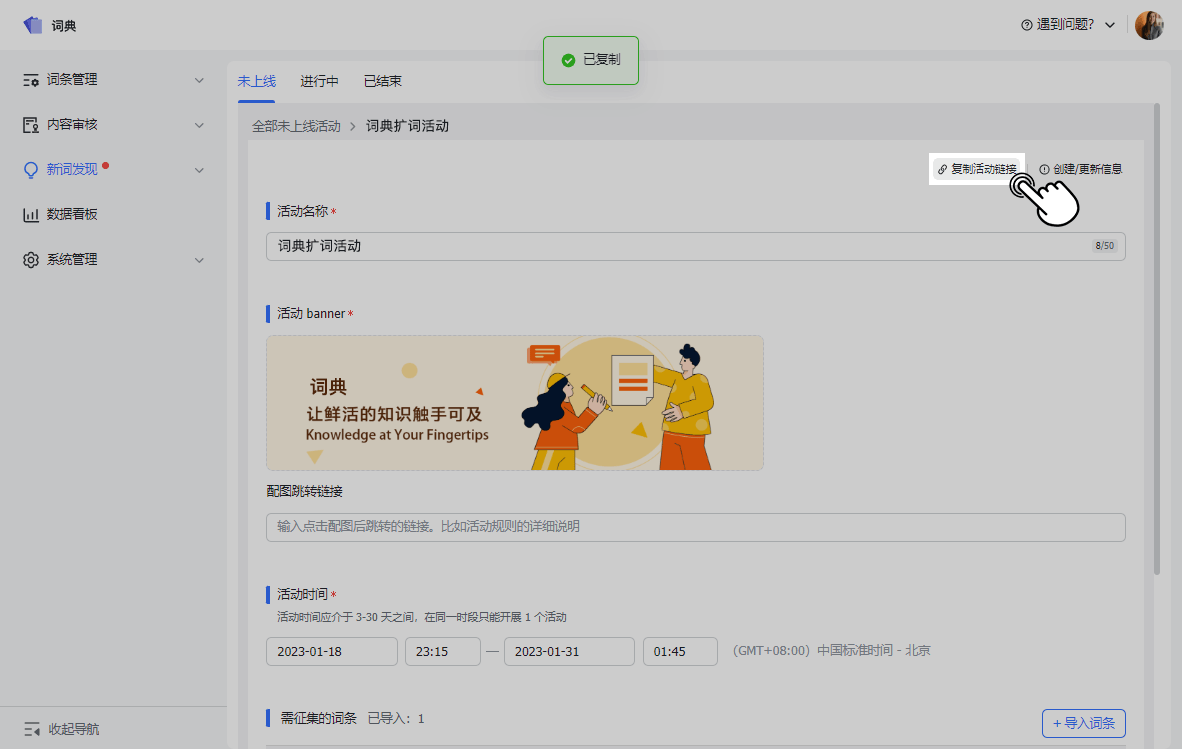
Task: Click the 新词发现 lightbulb icon
Action: click(x=31, y=170)
